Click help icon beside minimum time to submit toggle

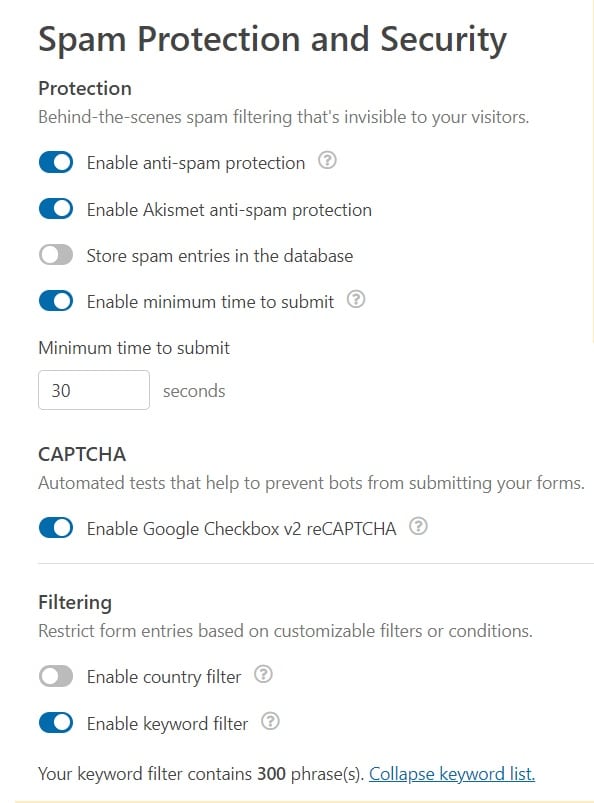tap(356, 299)
